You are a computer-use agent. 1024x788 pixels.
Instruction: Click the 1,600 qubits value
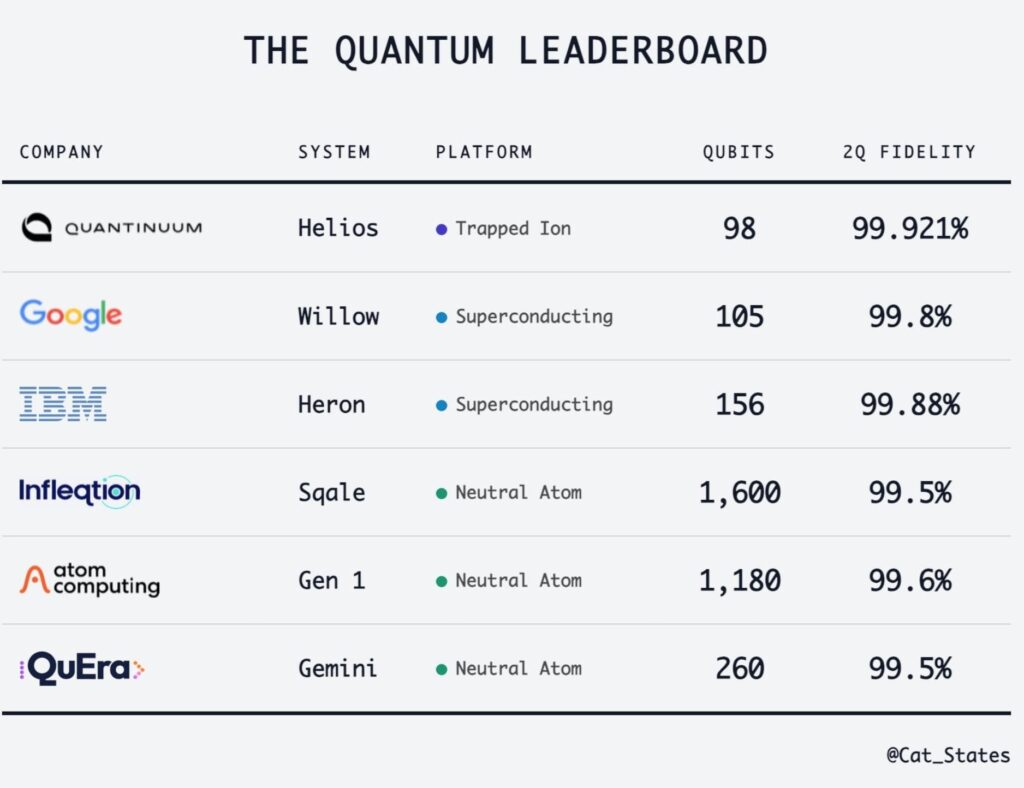click(x=740, y=492)
